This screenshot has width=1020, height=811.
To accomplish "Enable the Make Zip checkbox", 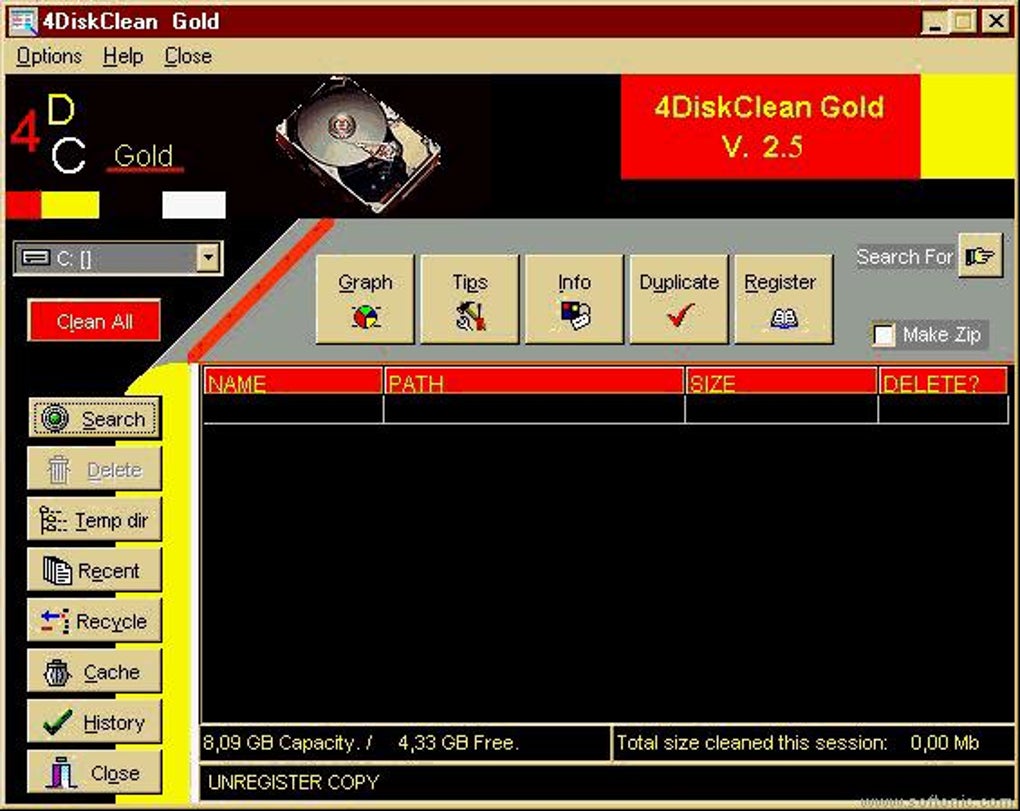I will (x=883, y=335).
